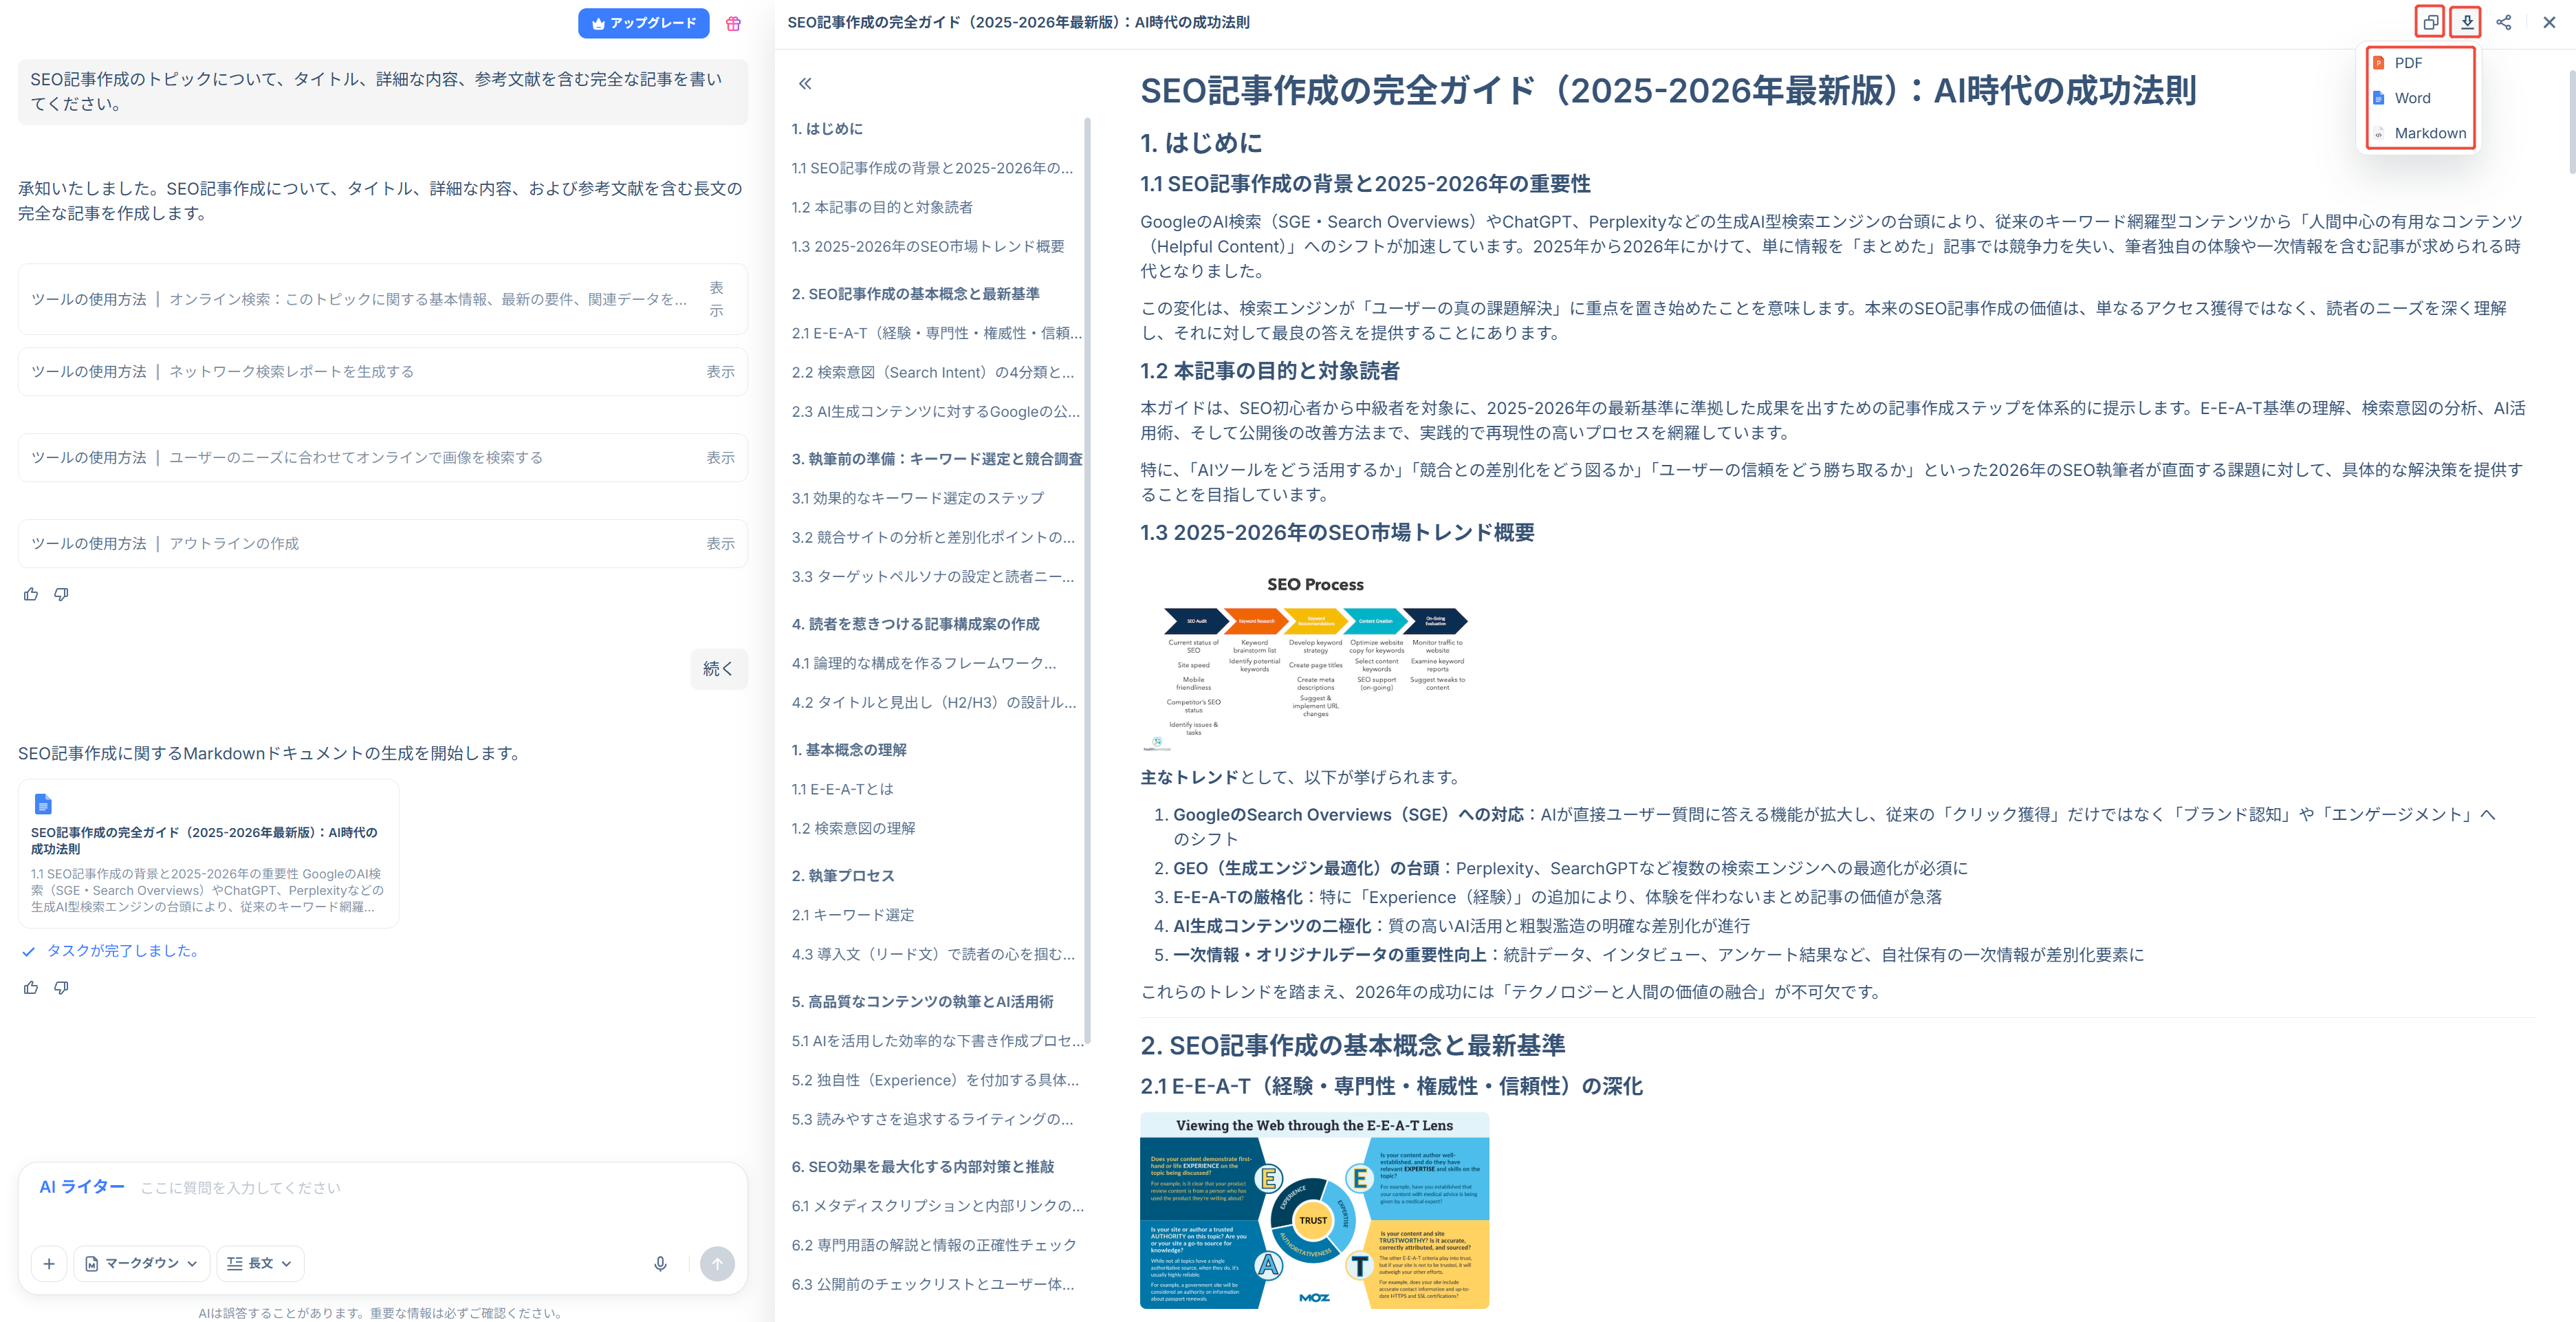Give a thumbs down to the first response

click(x=61, y=593)
